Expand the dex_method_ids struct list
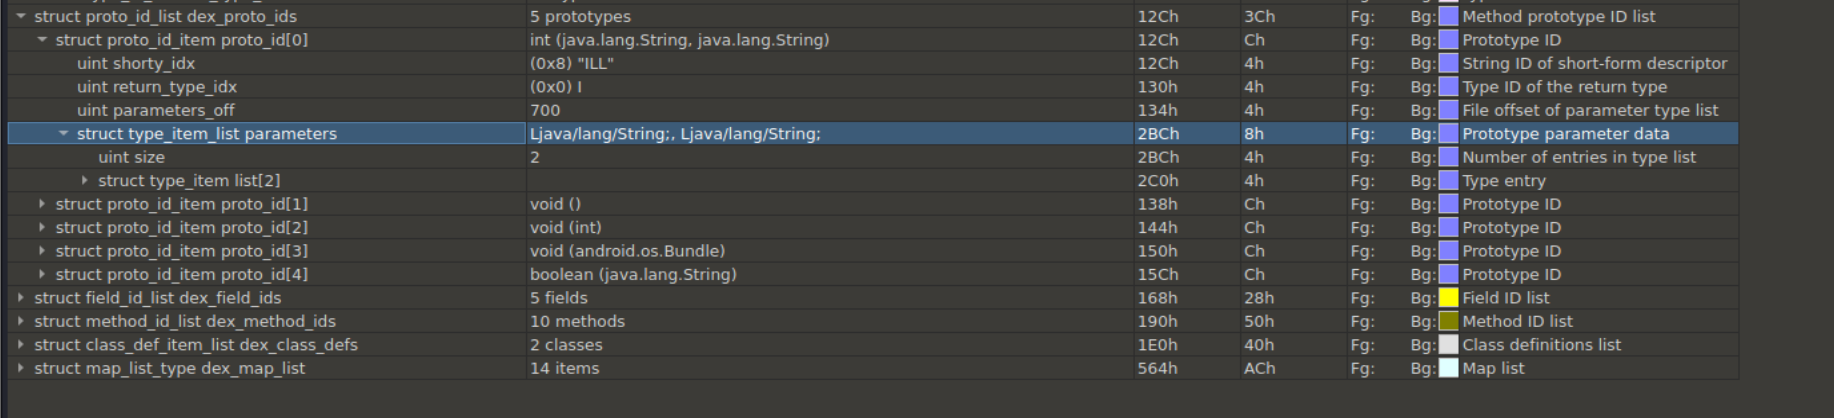1834x418 pixels. tap(21, 322)
